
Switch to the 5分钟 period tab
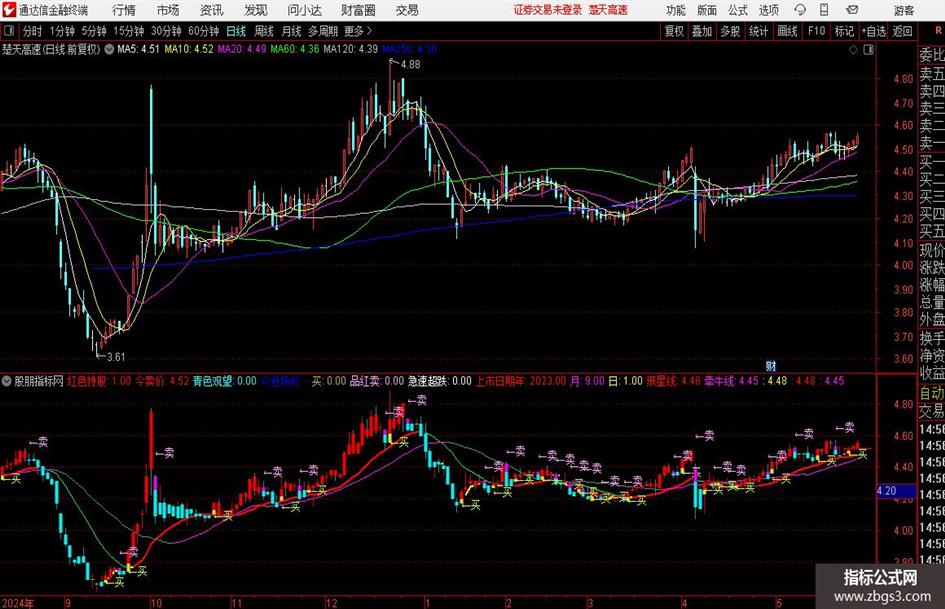[x=93, y=31]
